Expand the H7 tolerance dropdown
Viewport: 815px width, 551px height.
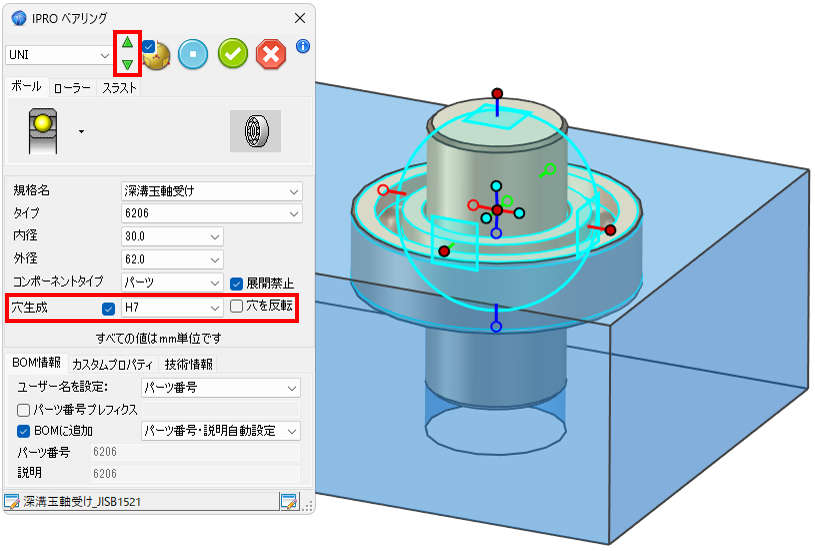coord(172,308)
